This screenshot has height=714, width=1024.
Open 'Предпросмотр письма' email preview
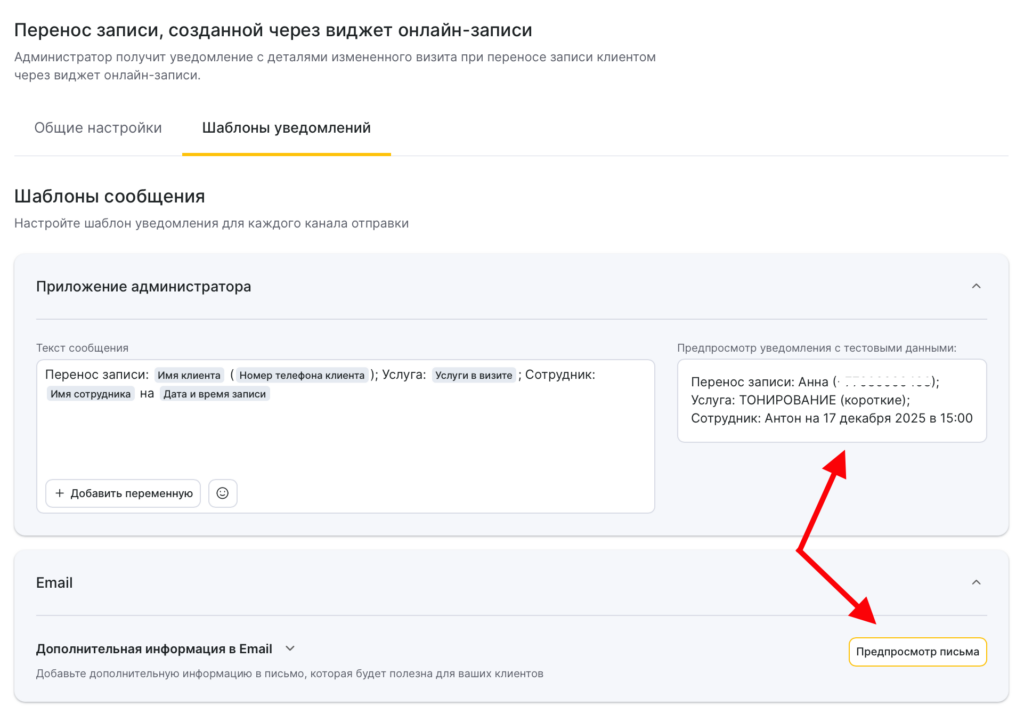click(917, 652)
